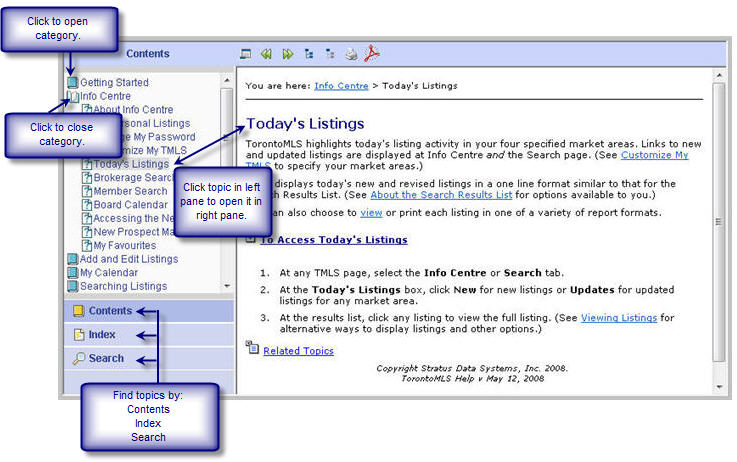Open the Brokerage Search topic
This screenshot has width=737, height=462.
[x=133, y=178]
